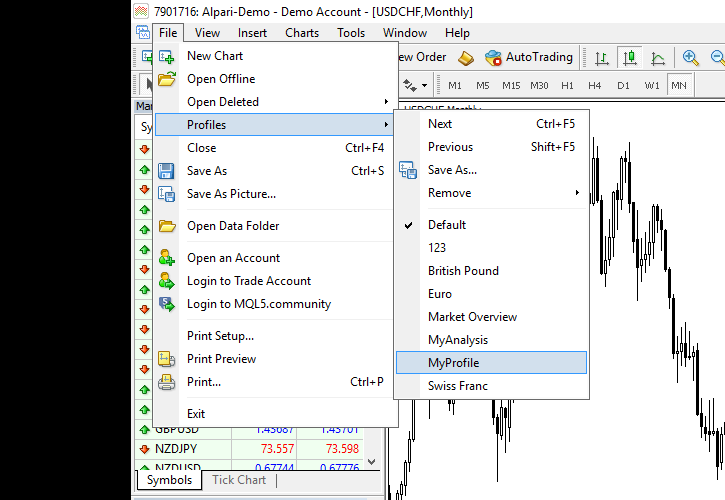This screenshot has height=500, width=725.
Task: Choose Print Setup... from File menu
Action: click(x=276, y=336)
